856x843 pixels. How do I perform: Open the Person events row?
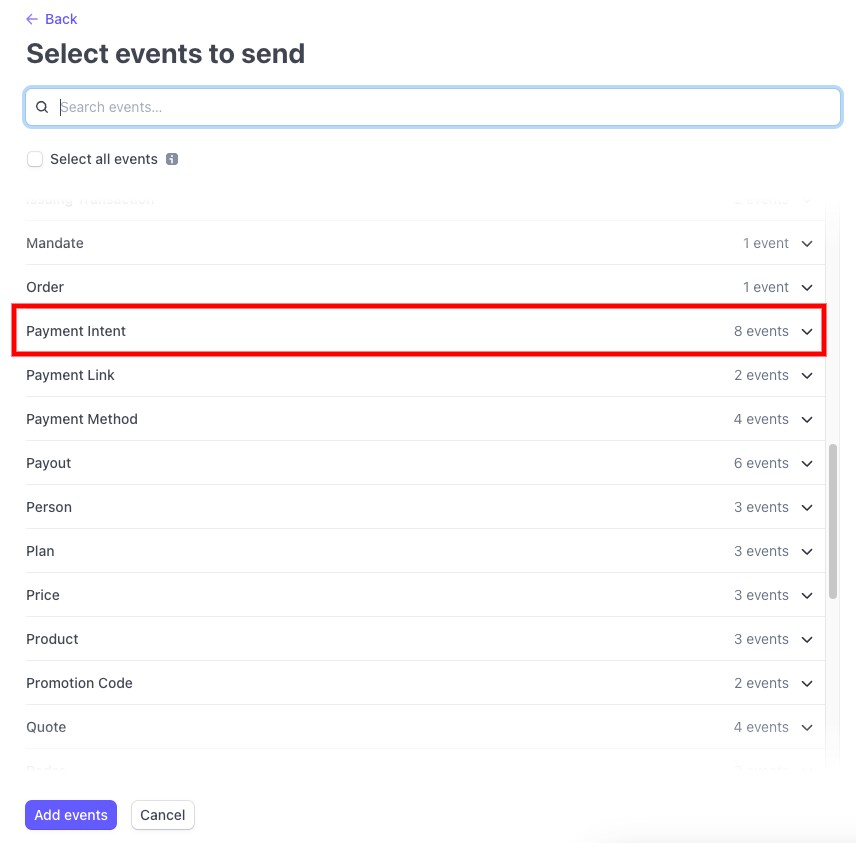(x=425, y=507)
